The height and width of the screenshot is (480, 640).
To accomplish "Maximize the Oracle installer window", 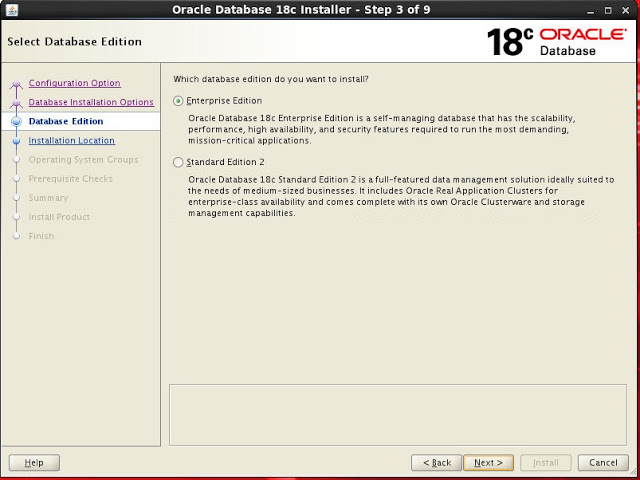I will (608, 10).
